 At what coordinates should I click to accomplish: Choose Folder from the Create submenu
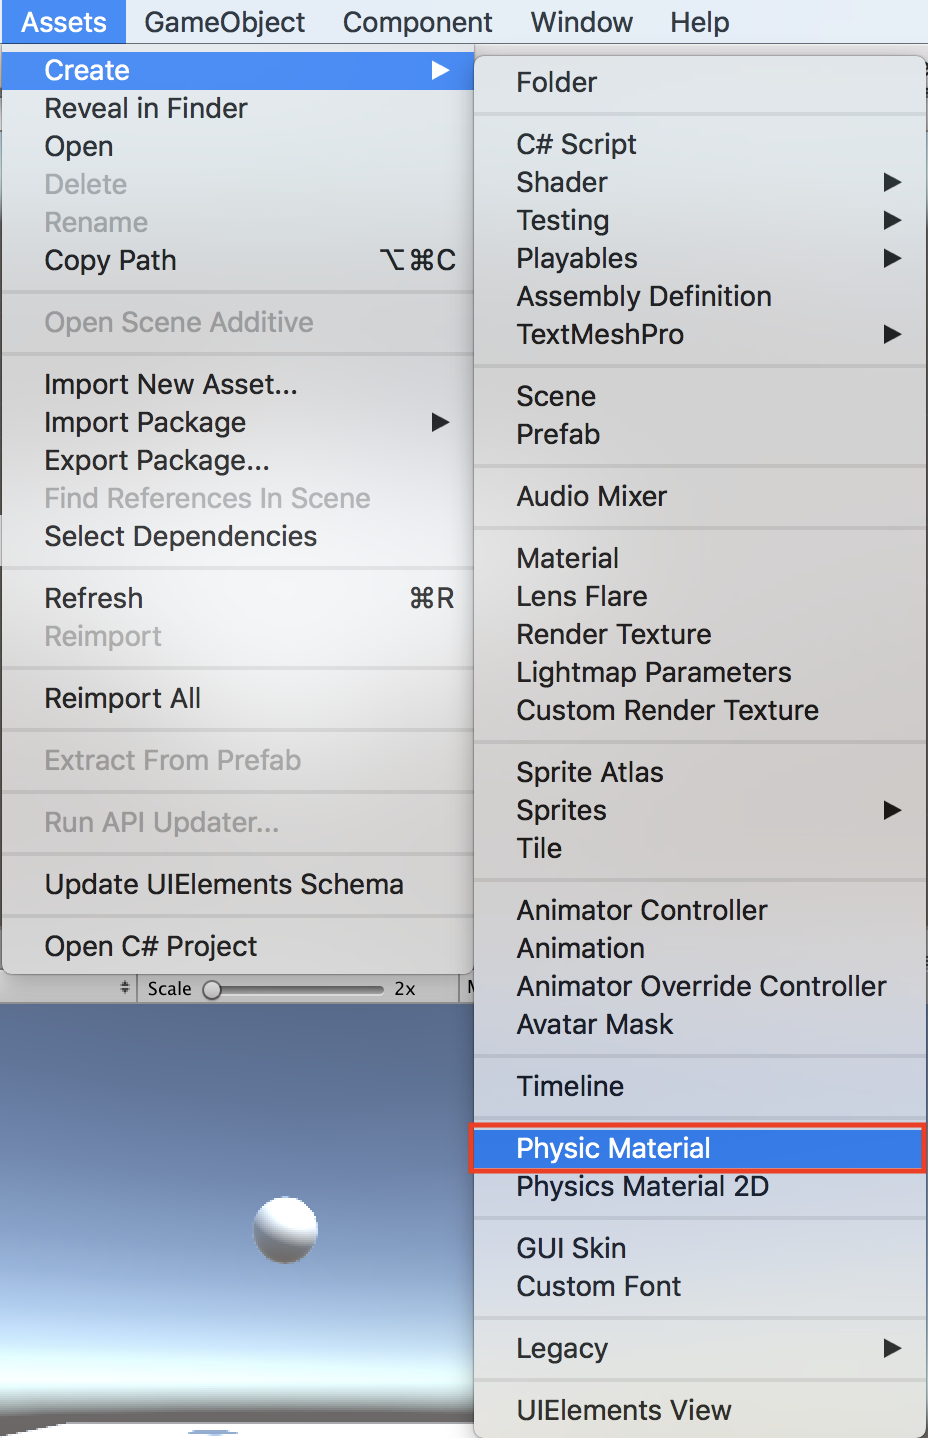(556, 82)
